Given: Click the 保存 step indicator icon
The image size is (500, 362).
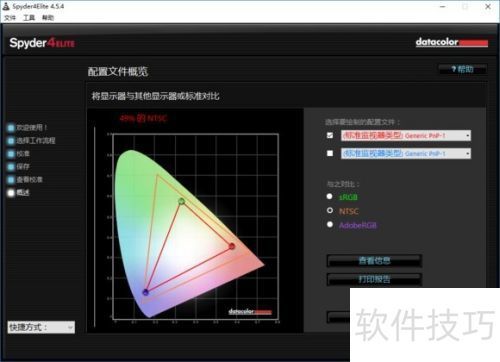Looking at the screenshot, I should 11,167.
